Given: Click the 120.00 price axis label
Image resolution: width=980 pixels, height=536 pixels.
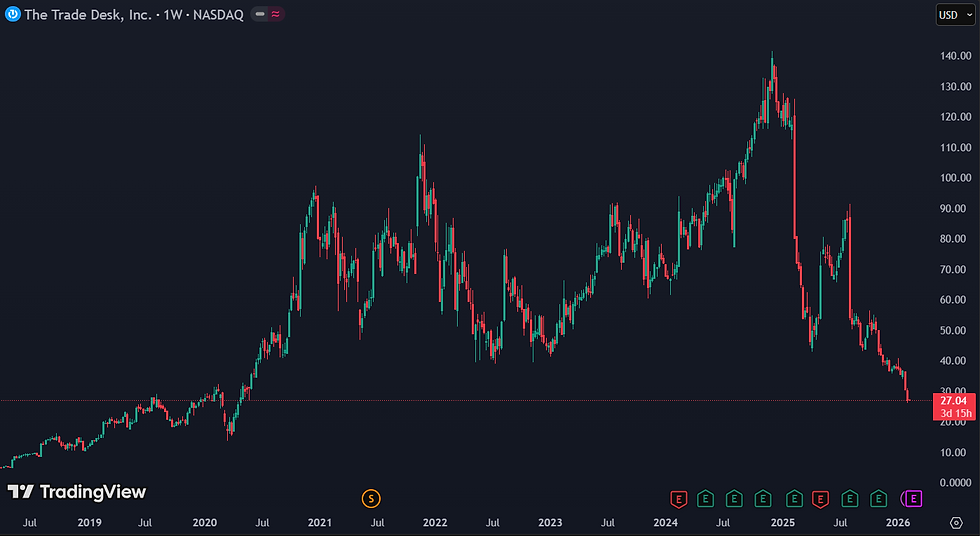Looking at the screenshot, I should pos(956,117).
